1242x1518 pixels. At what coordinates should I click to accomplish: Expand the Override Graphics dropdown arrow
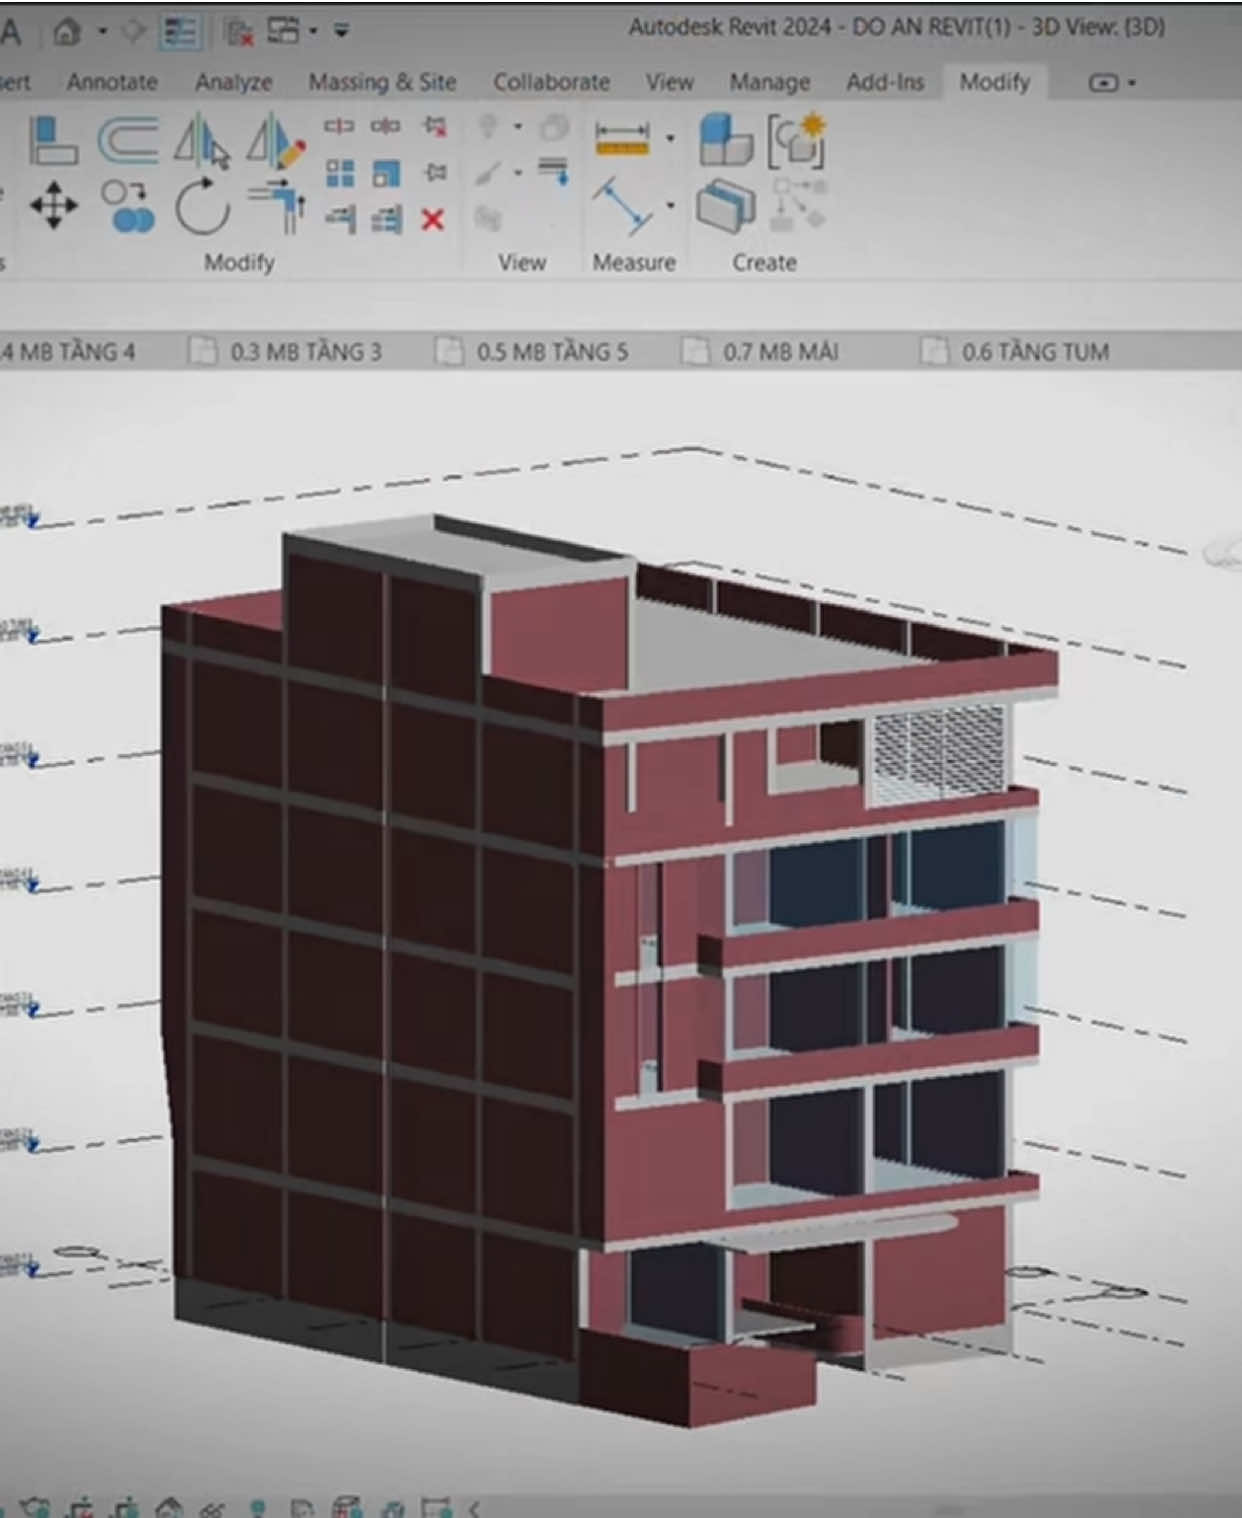518,173
